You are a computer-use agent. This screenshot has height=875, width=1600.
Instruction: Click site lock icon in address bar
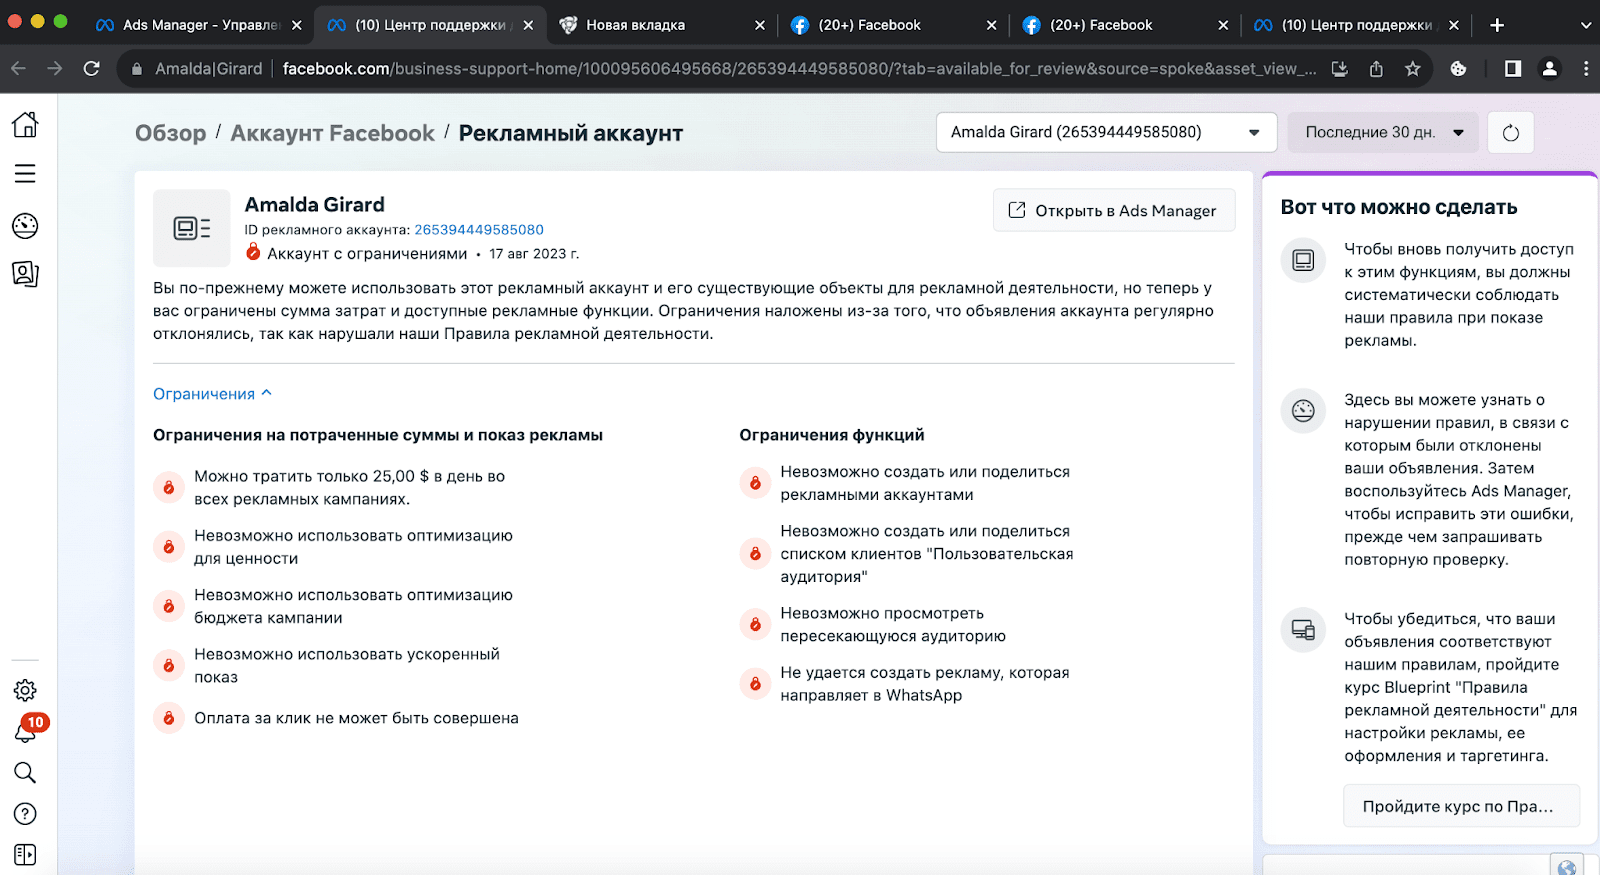pos(137,68)
